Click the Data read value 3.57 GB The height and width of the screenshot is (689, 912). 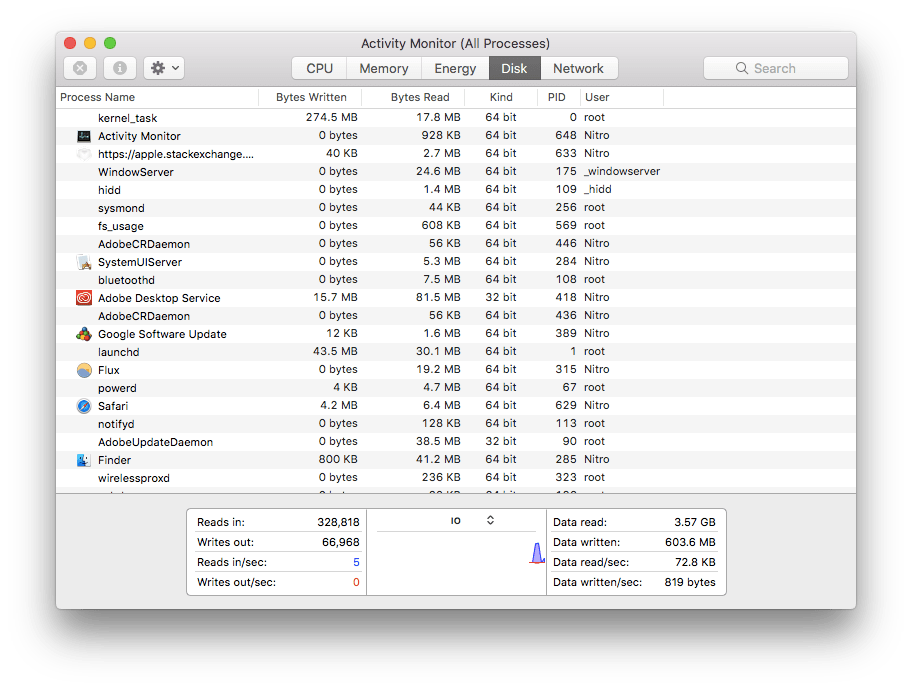pos(695,522)
